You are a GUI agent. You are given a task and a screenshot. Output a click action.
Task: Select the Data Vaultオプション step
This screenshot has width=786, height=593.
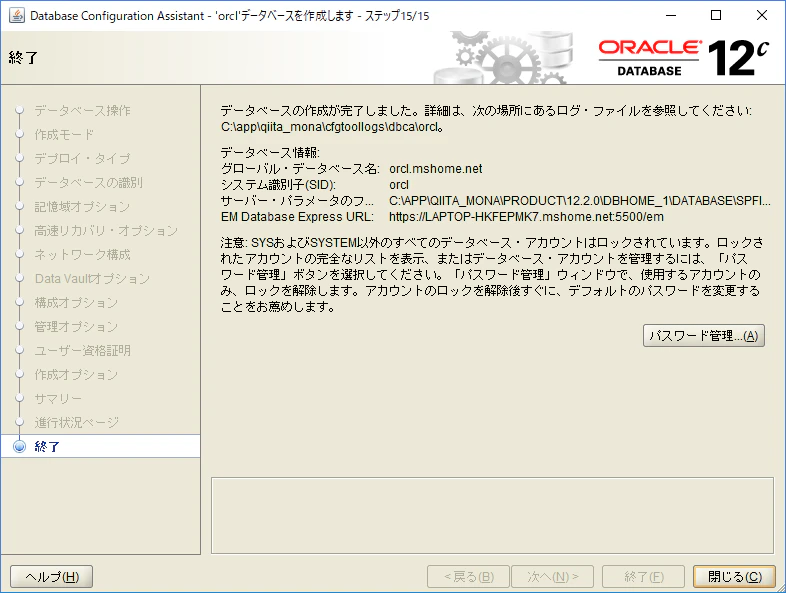pyautogui.click(x=92, y=279)
